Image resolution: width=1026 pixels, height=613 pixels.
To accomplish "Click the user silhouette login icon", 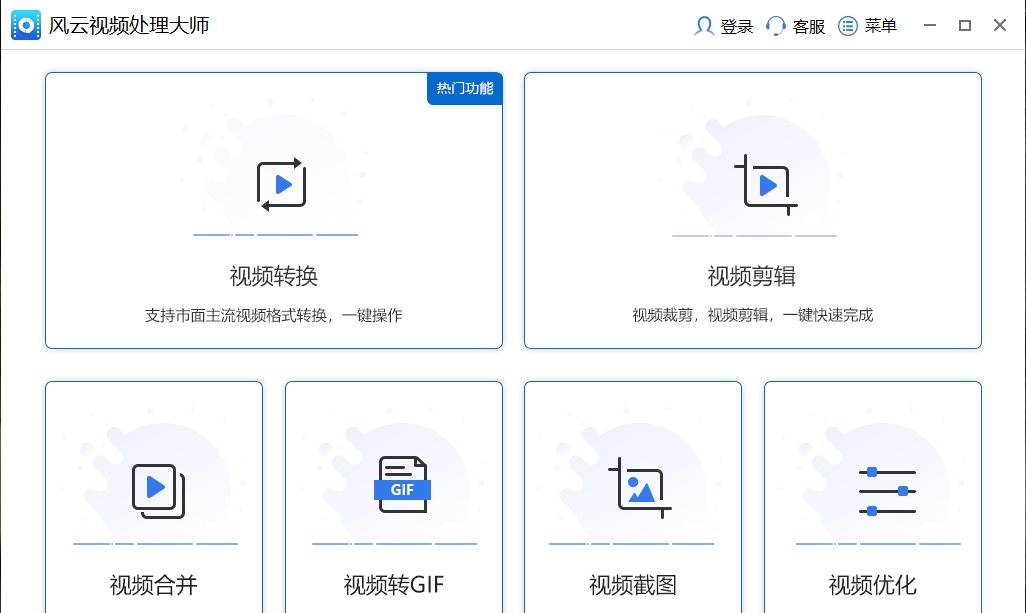I will click(x=703, y=25).
